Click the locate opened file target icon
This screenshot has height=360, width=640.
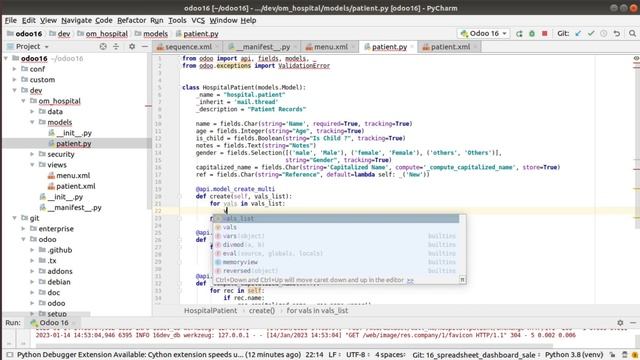coord(103,47)
